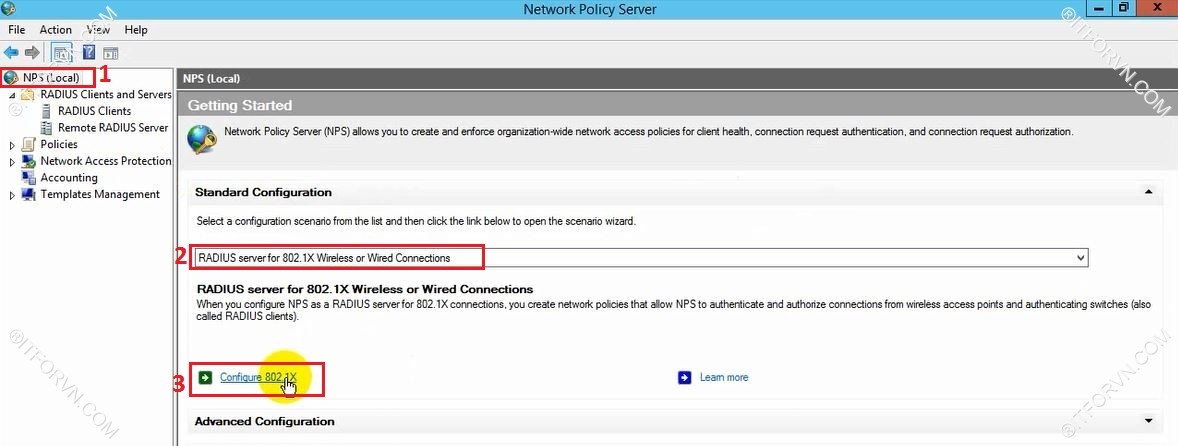Screen dimensions: 1178x446
Task: Click the Back arrow toolbar icon
Action: 11,52
